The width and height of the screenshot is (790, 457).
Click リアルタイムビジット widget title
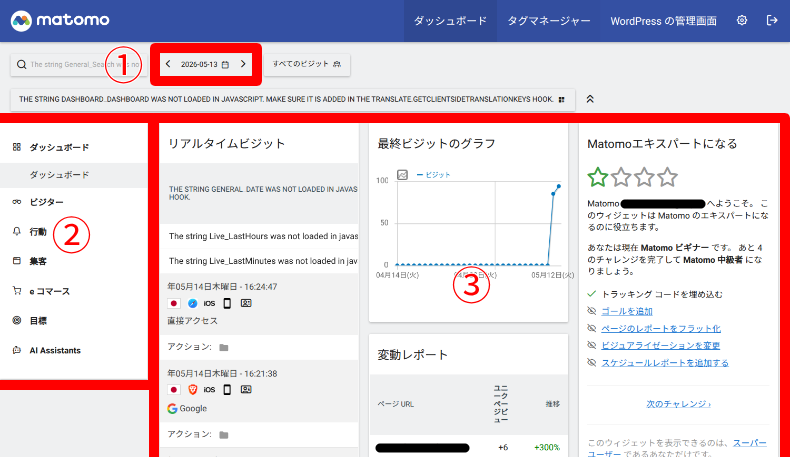227,144
